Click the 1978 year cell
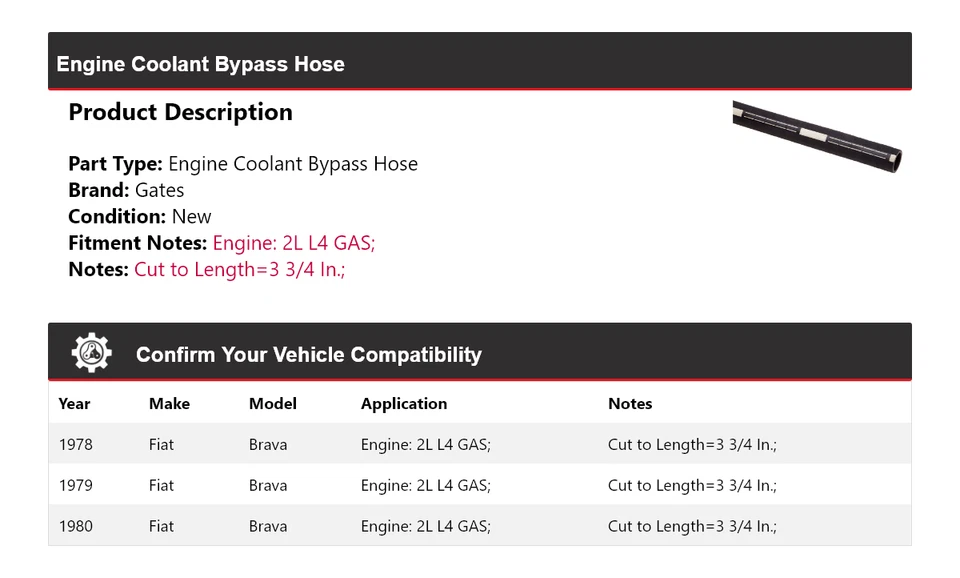 pos(76,445)
